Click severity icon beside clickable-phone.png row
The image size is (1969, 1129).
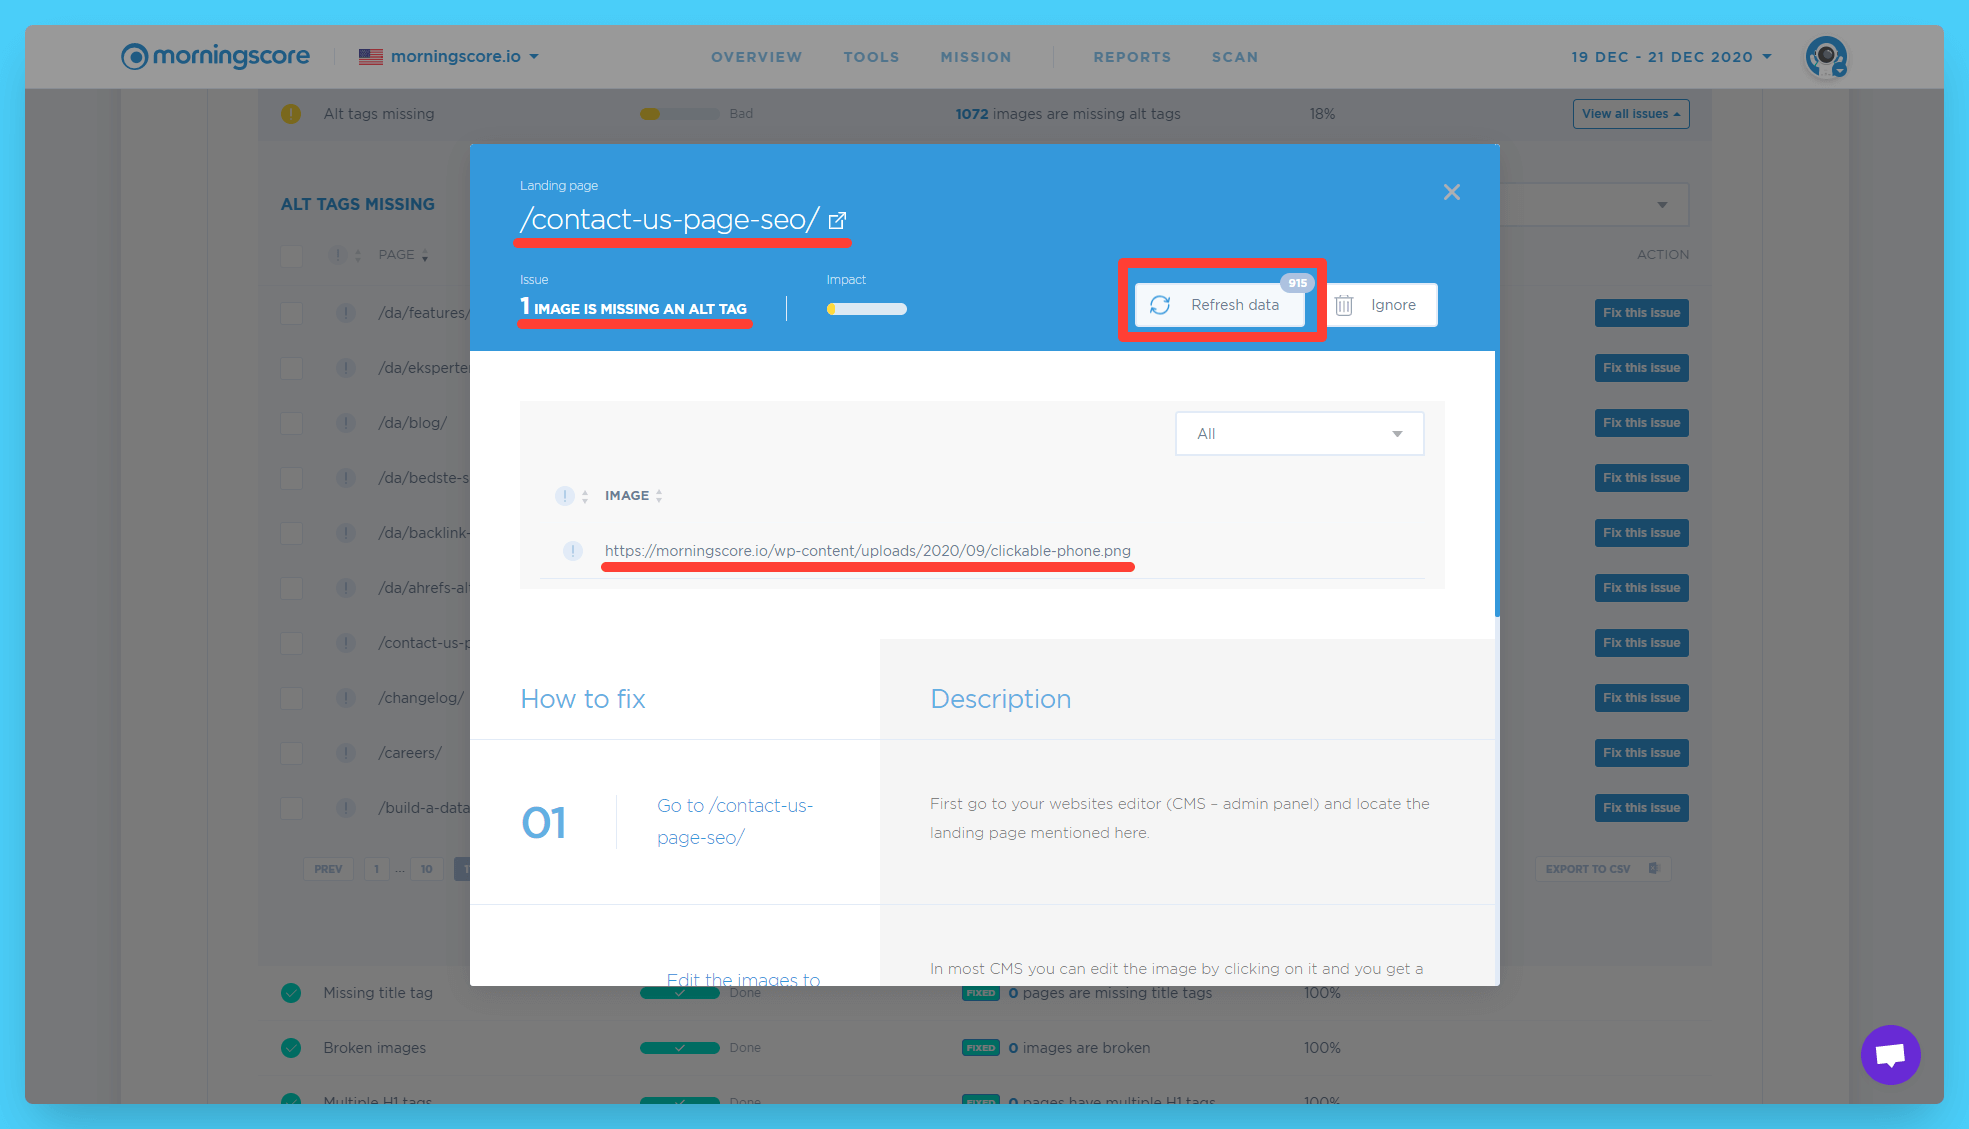tap(573, 551)
